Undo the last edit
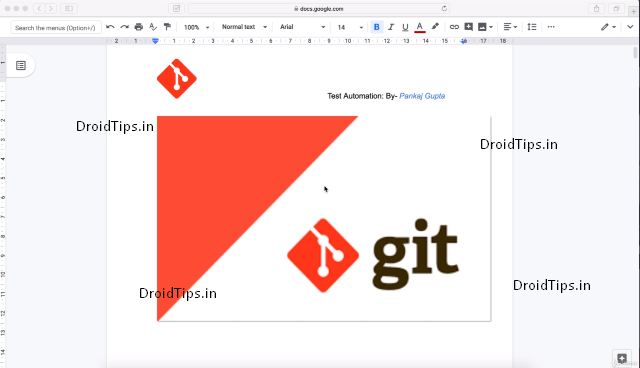640x368 pixels. [110, 27]
